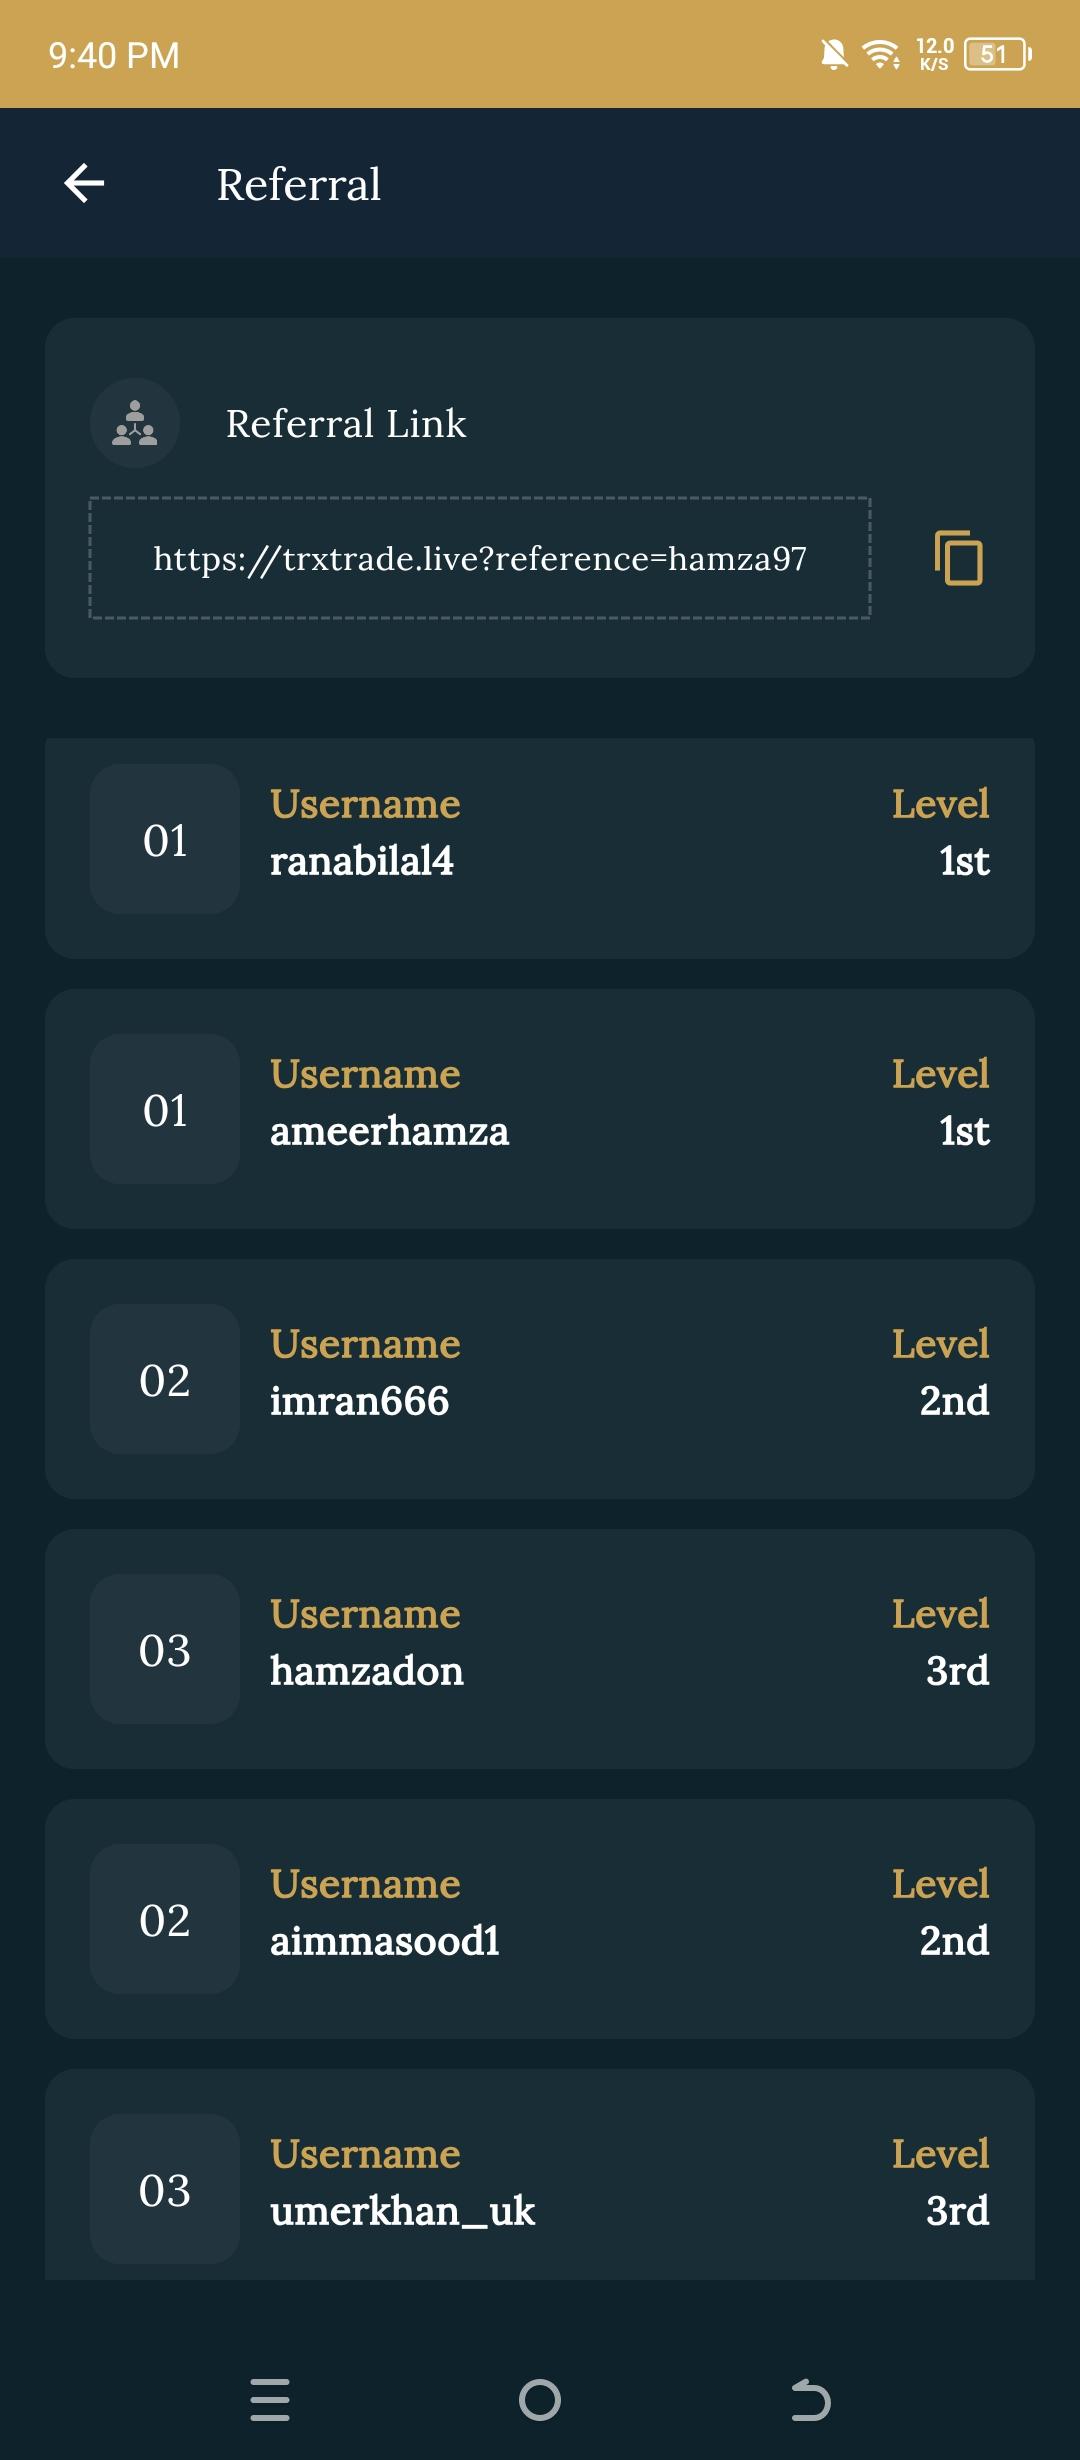Click the referral link URL text
1080x2460 pixels.
point(480,558)
